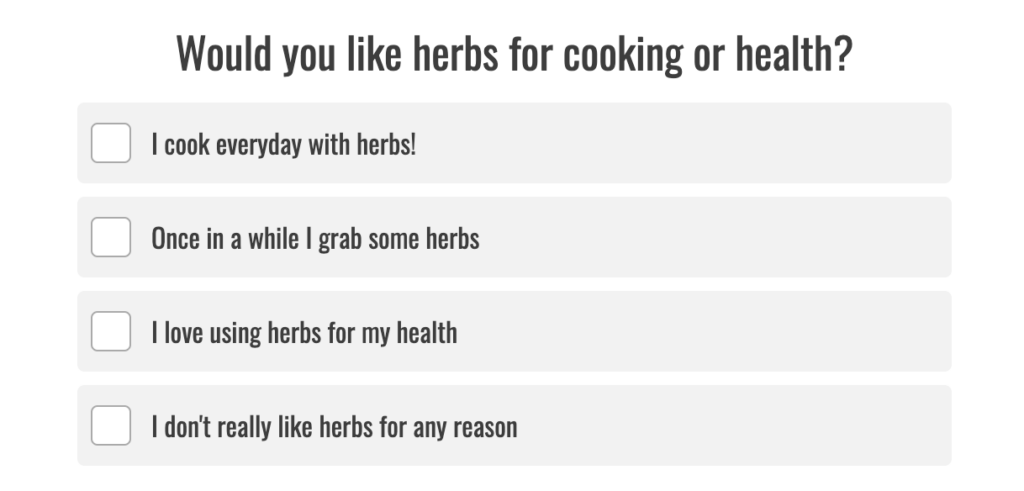Image resolution: width=1024 pixels, height=491 pixels.
Task: Toggle the third answer's square checkbox
Action: [x=111, y=331]
